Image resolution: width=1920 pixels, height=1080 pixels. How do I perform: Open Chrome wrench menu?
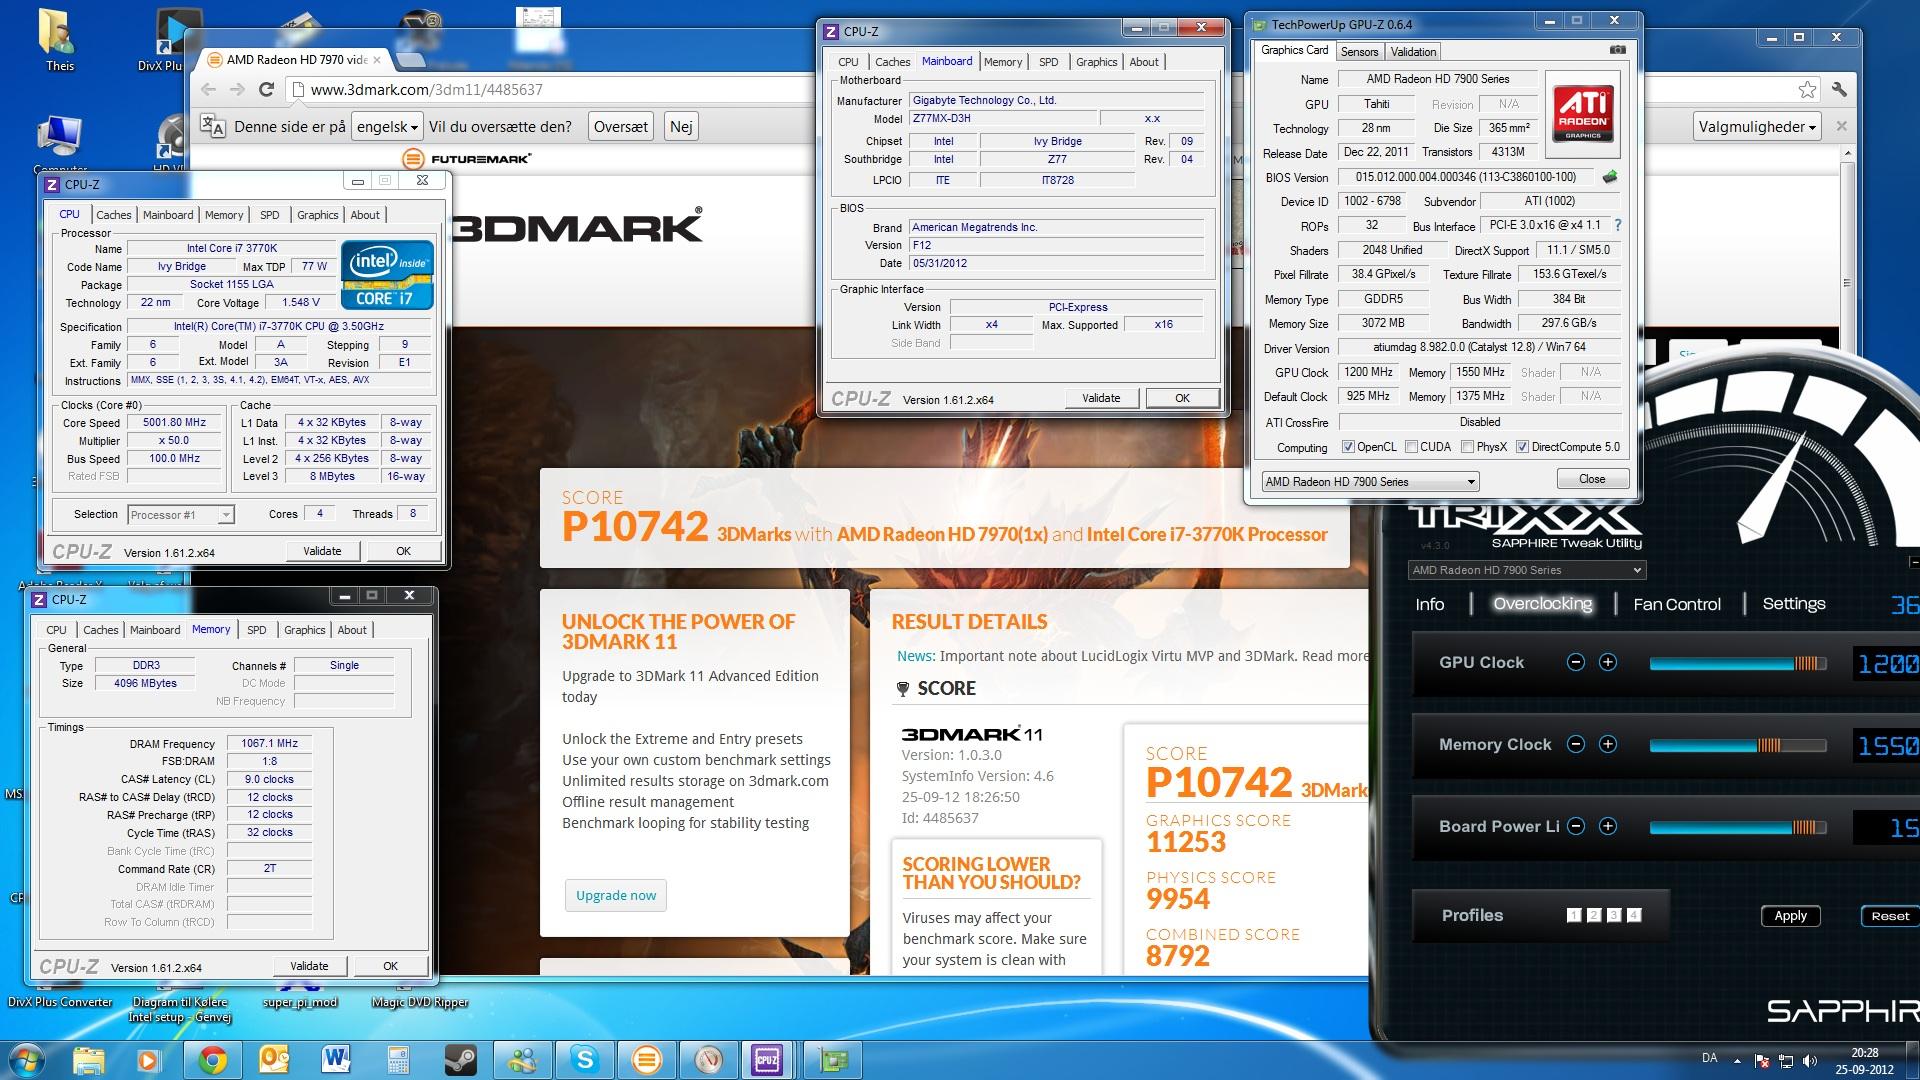click(1839, 90)
